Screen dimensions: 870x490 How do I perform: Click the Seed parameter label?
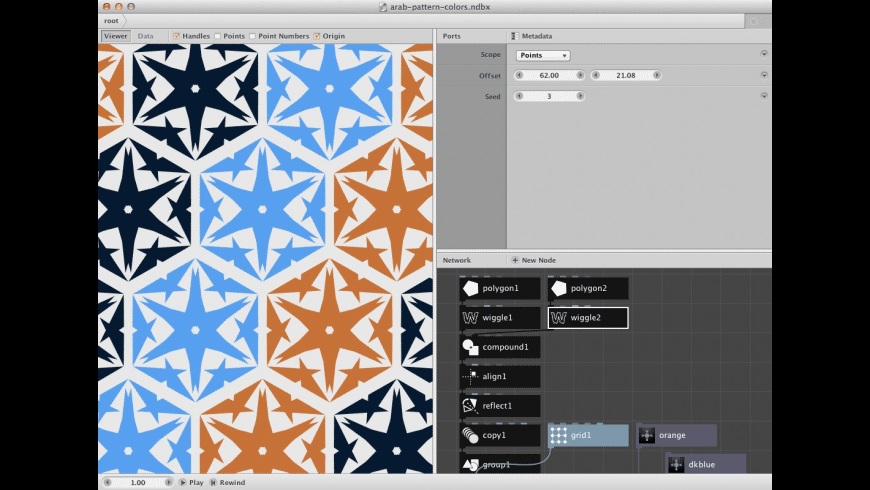coord(493,97)
